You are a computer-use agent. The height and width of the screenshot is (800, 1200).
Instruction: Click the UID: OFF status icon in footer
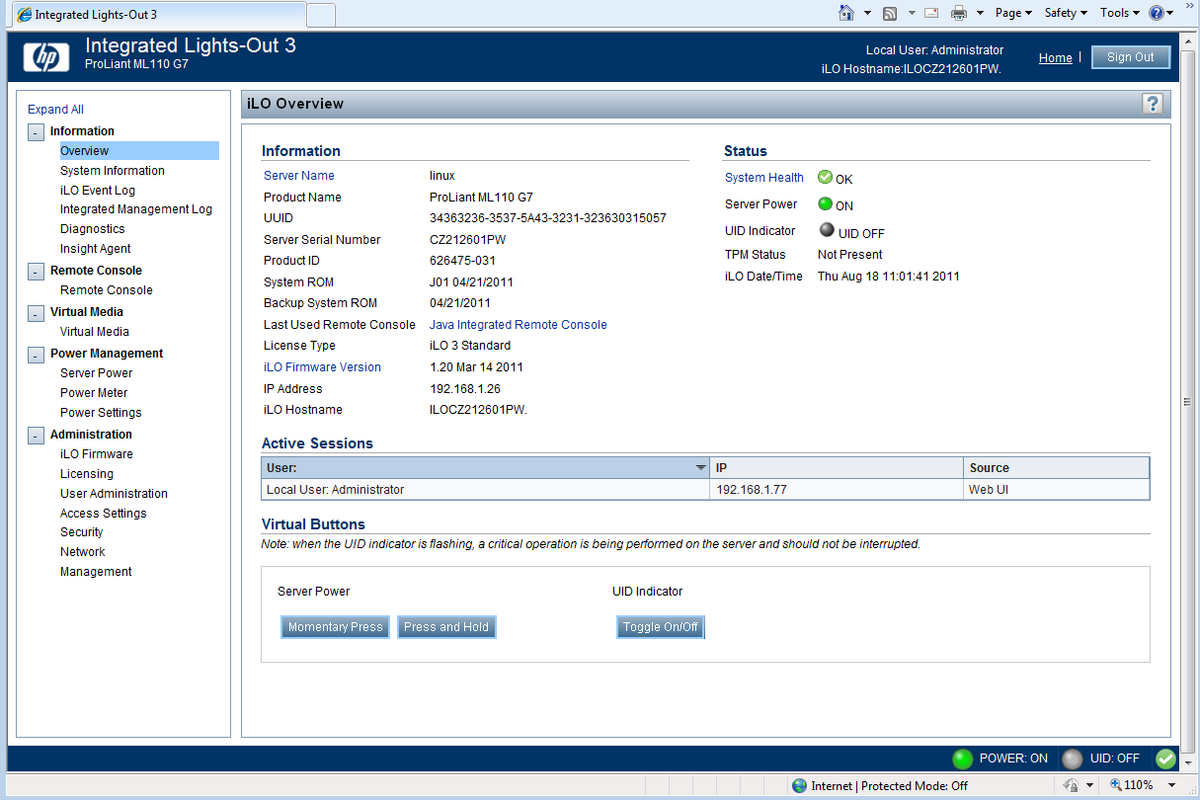[1073, 758]
